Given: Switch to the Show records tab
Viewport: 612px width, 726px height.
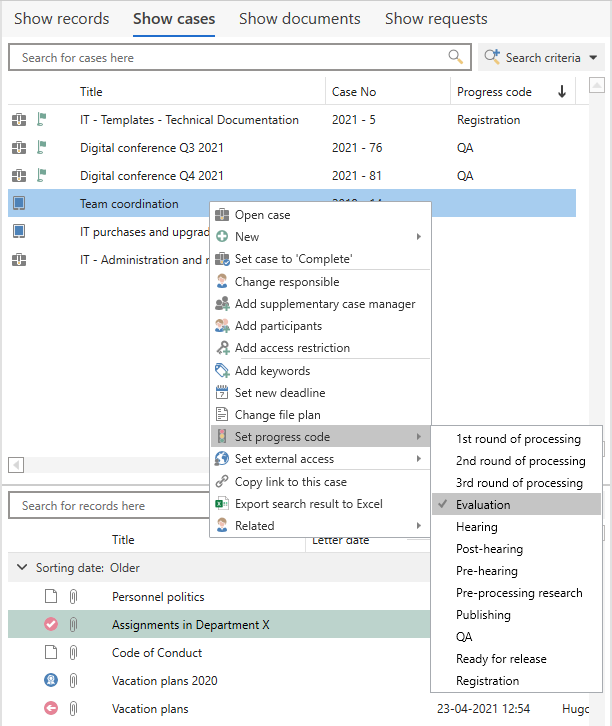Looking at the screenshot, I should [61, 19].
